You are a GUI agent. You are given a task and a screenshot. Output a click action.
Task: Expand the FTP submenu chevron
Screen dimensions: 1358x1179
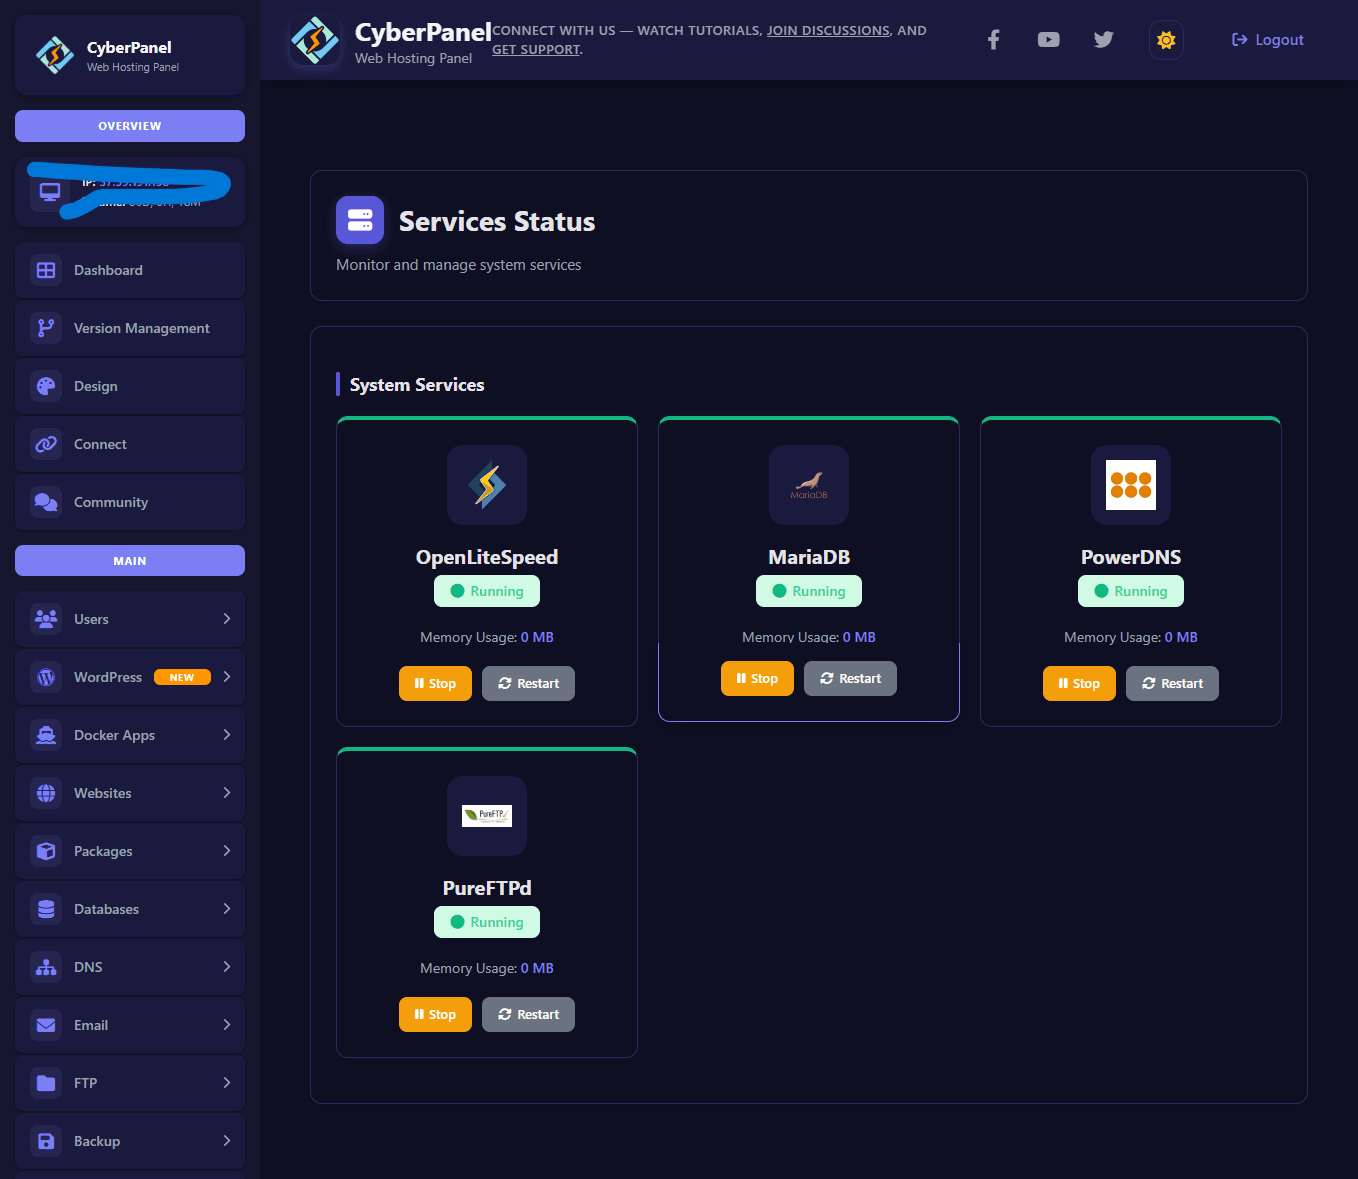coord(227,1083)
